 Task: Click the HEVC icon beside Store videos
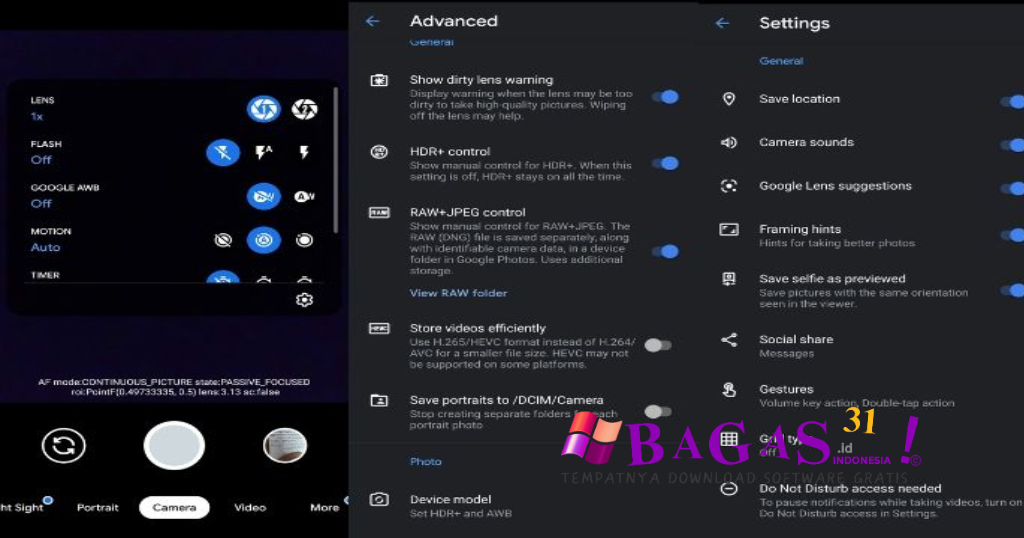point(379,328)
